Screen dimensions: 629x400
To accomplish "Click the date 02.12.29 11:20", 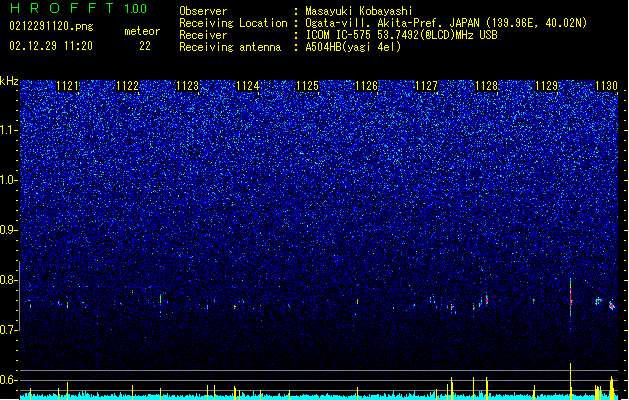I will click(51, 46).
